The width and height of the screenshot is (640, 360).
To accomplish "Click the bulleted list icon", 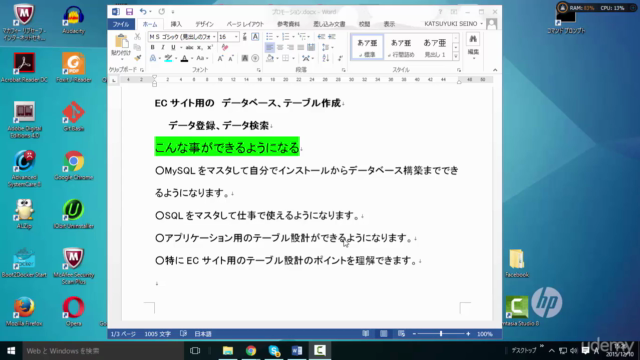I will tap(269, 37).
